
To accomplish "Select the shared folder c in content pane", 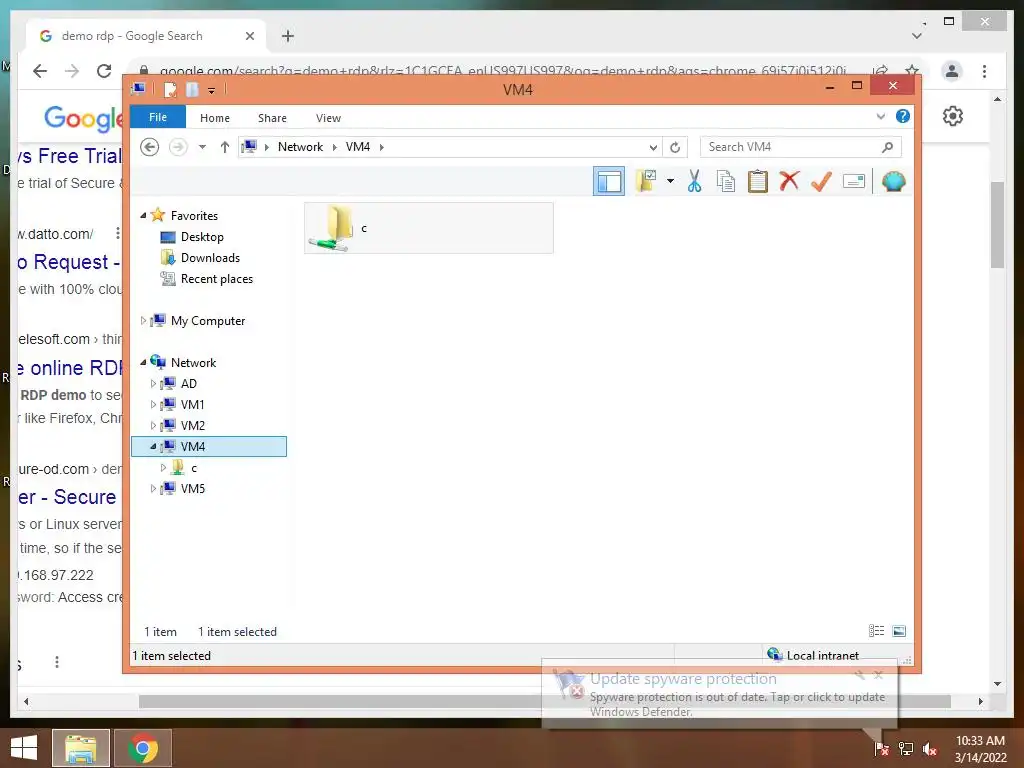I will (x=428, y=228).
